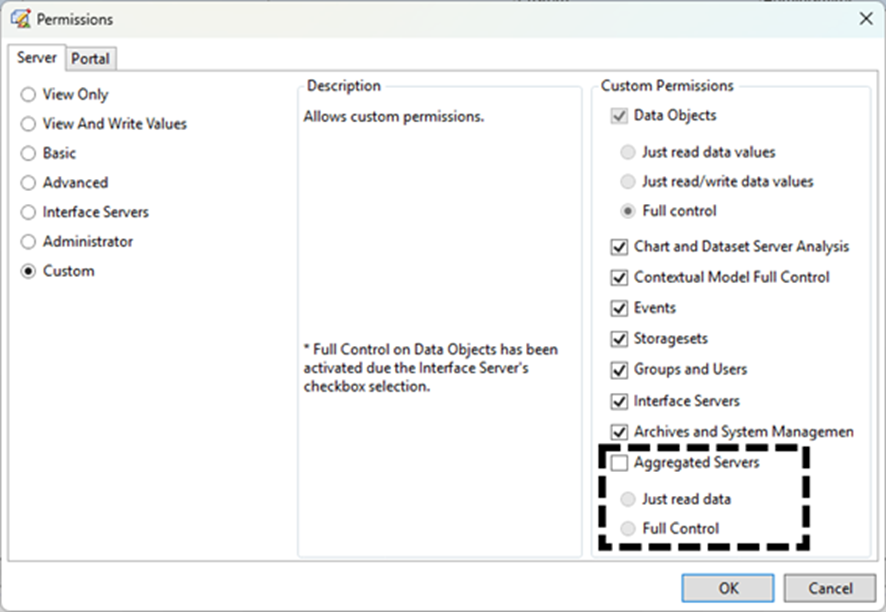Image resolution: width=886 pixels, height=612 pixels.
Task: Click the Permissions window title icon
Action: click(19, 19)
